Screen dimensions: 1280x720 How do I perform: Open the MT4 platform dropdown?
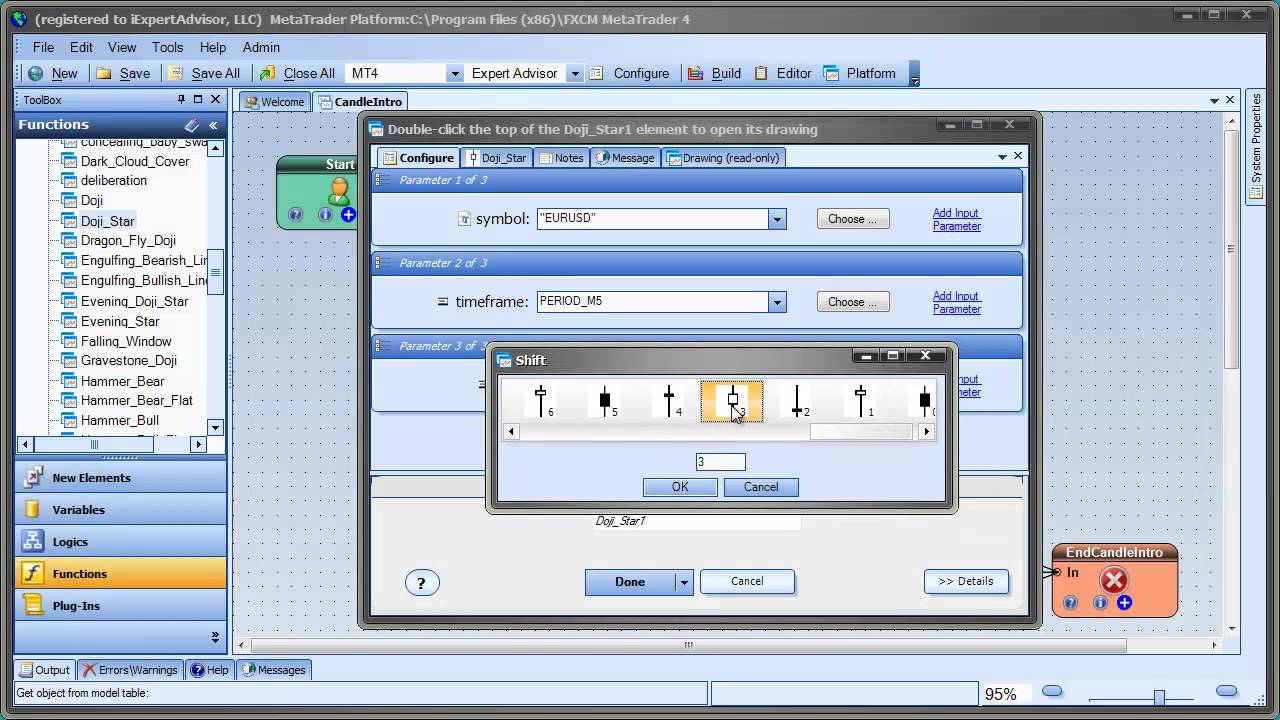pos(454,73)
